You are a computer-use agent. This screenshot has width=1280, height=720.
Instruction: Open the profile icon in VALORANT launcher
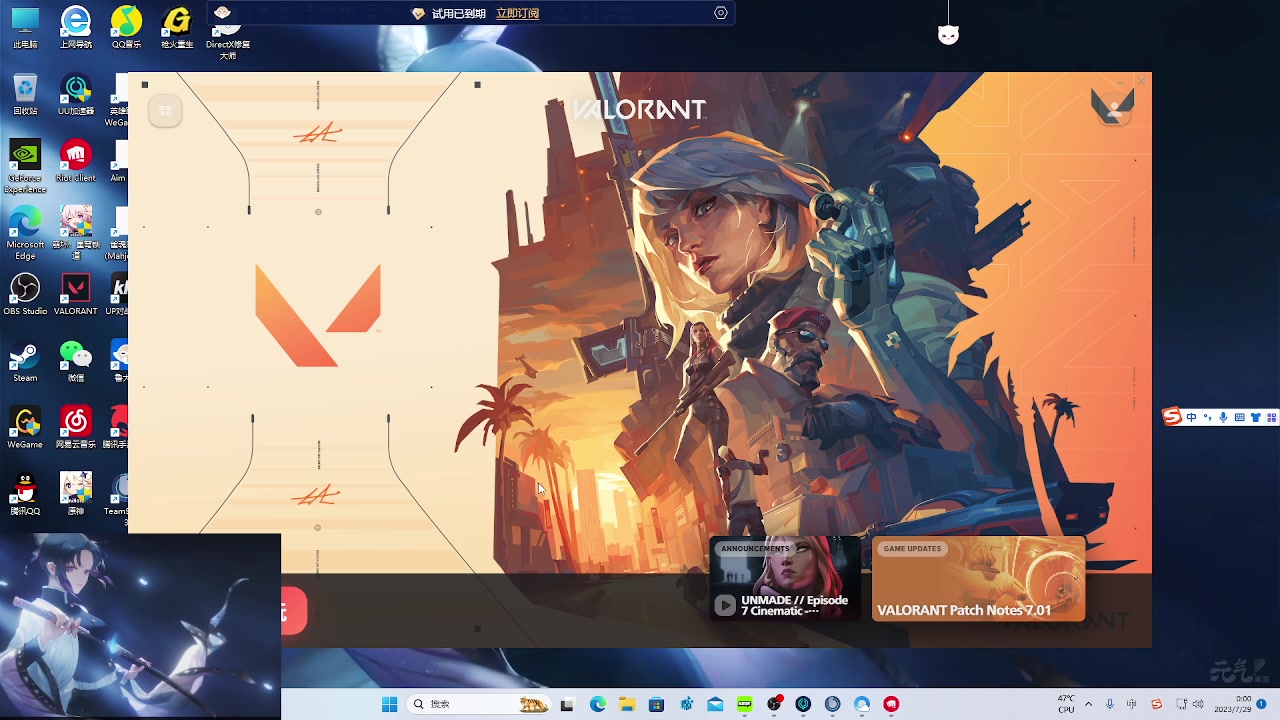point(1113,110)
